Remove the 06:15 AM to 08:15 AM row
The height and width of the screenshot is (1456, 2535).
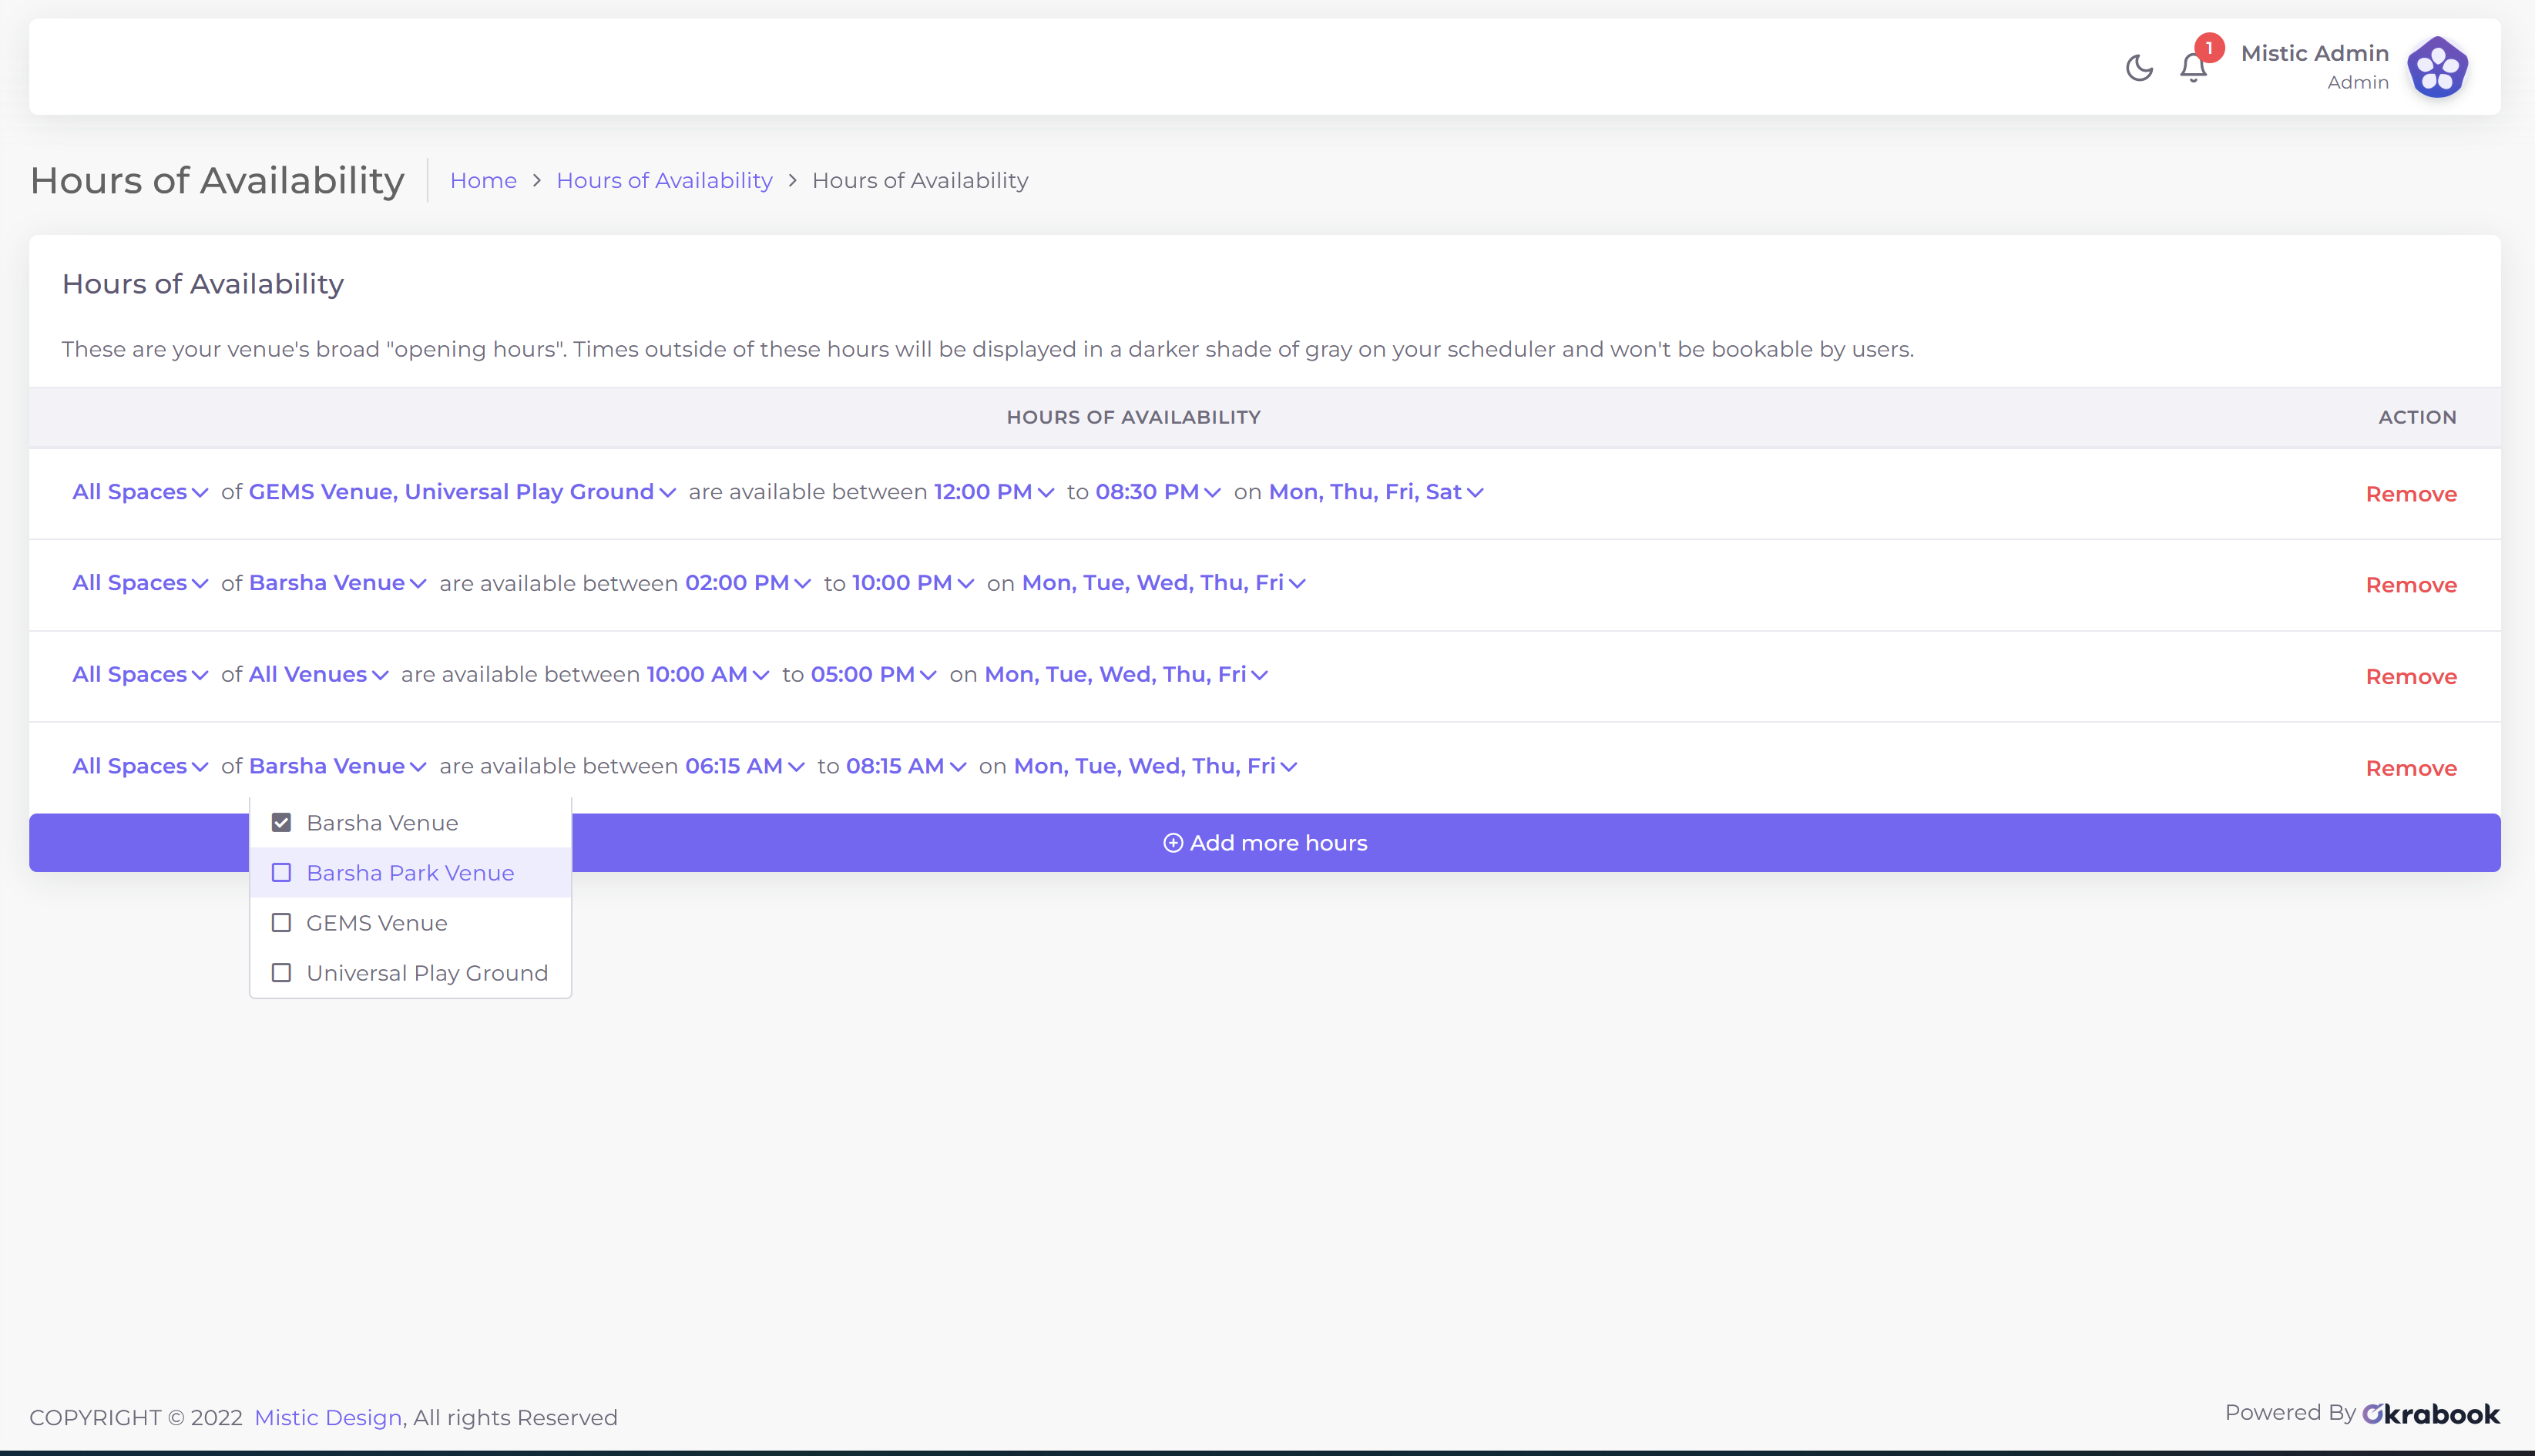coord(2411,768)
